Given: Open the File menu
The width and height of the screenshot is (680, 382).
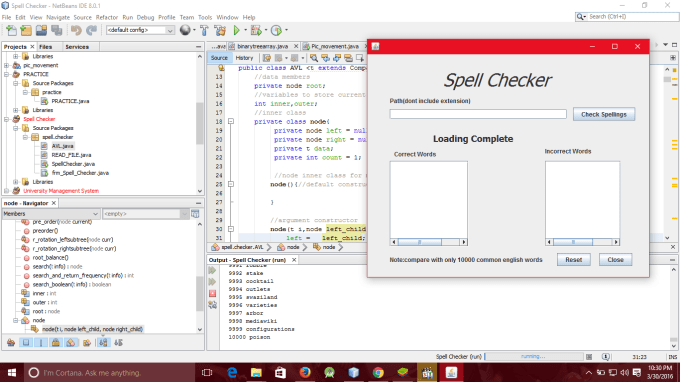Looking at the screenshot, I should [7, 17].
